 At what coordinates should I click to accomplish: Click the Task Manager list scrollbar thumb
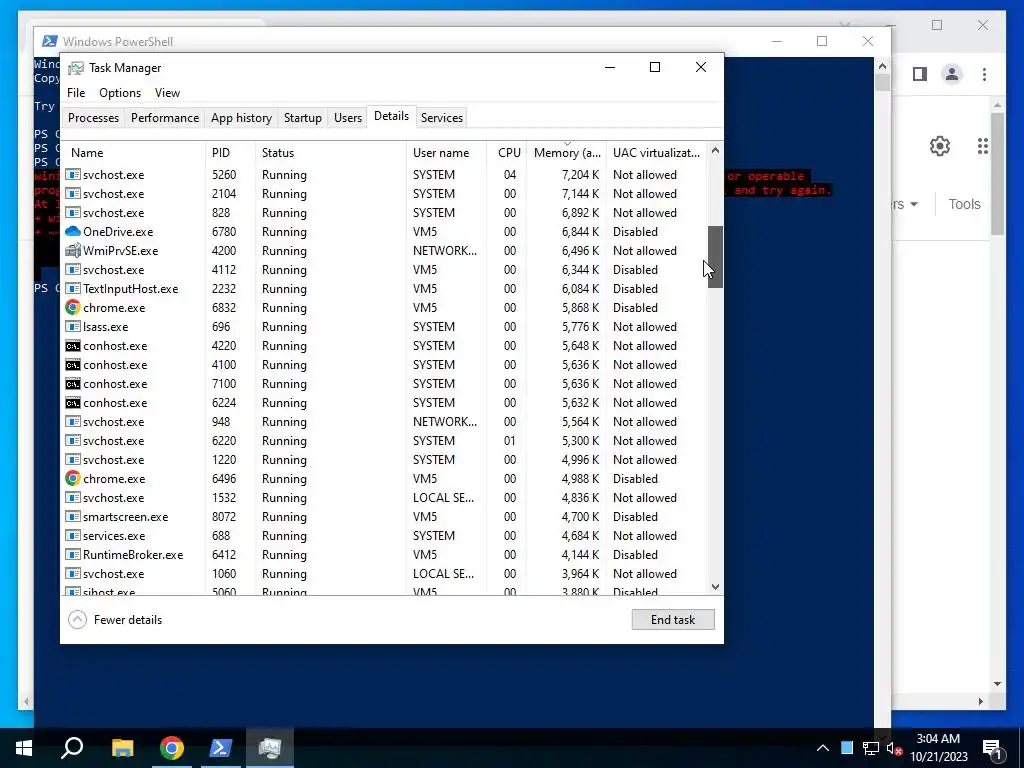715,257
